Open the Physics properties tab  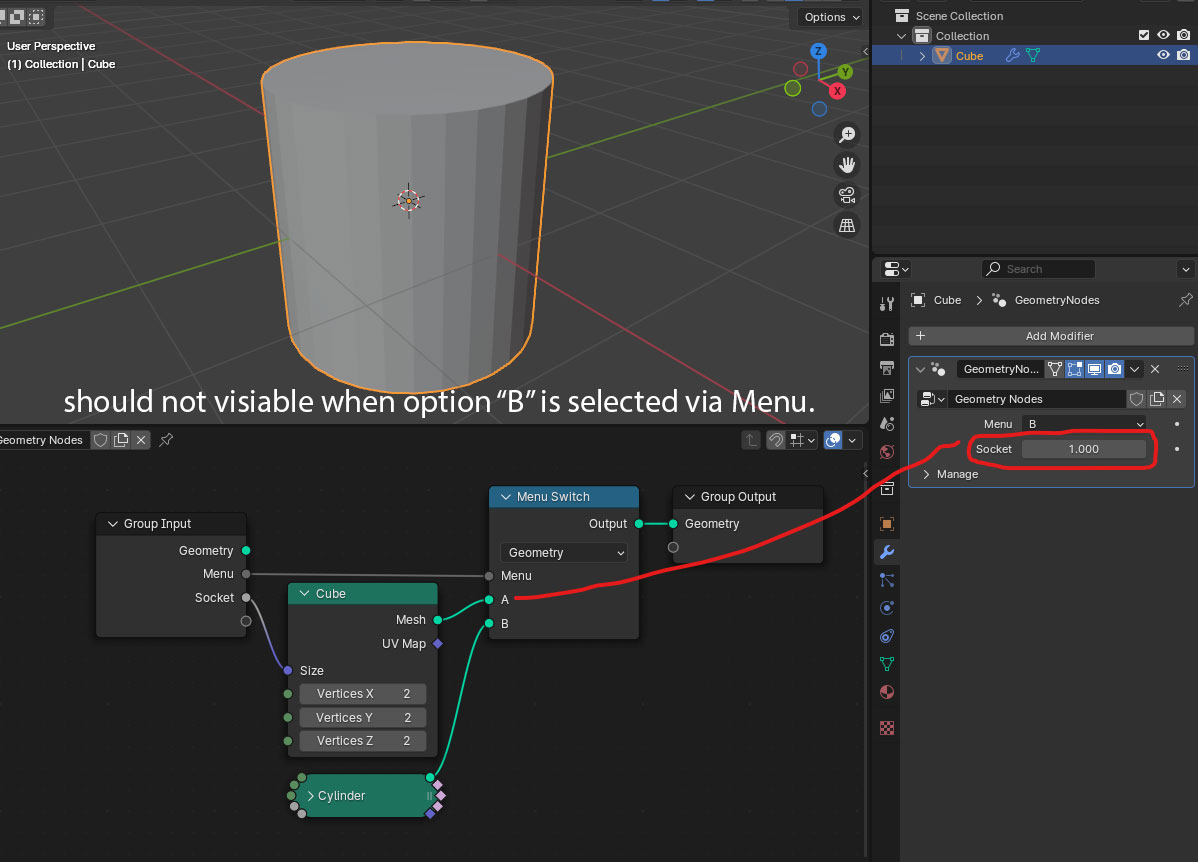886,608
